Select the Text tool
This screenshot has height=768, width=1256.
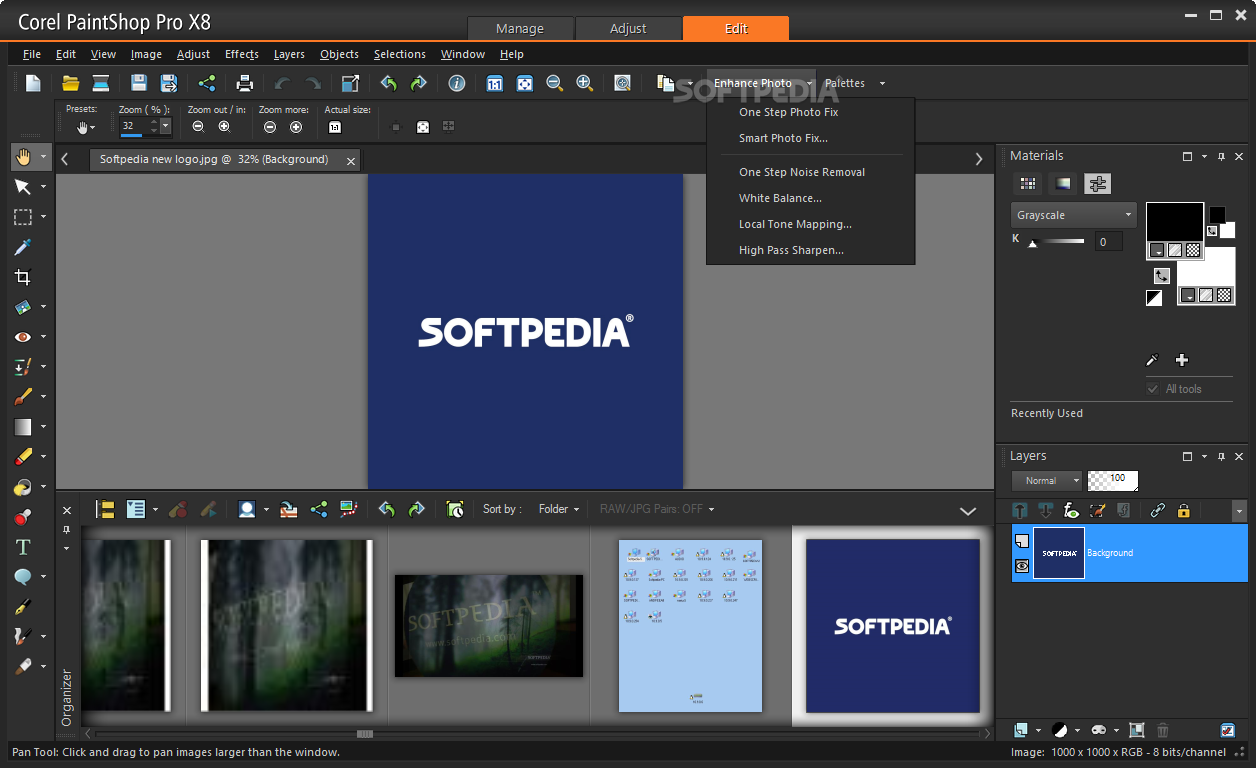point(22,547)
